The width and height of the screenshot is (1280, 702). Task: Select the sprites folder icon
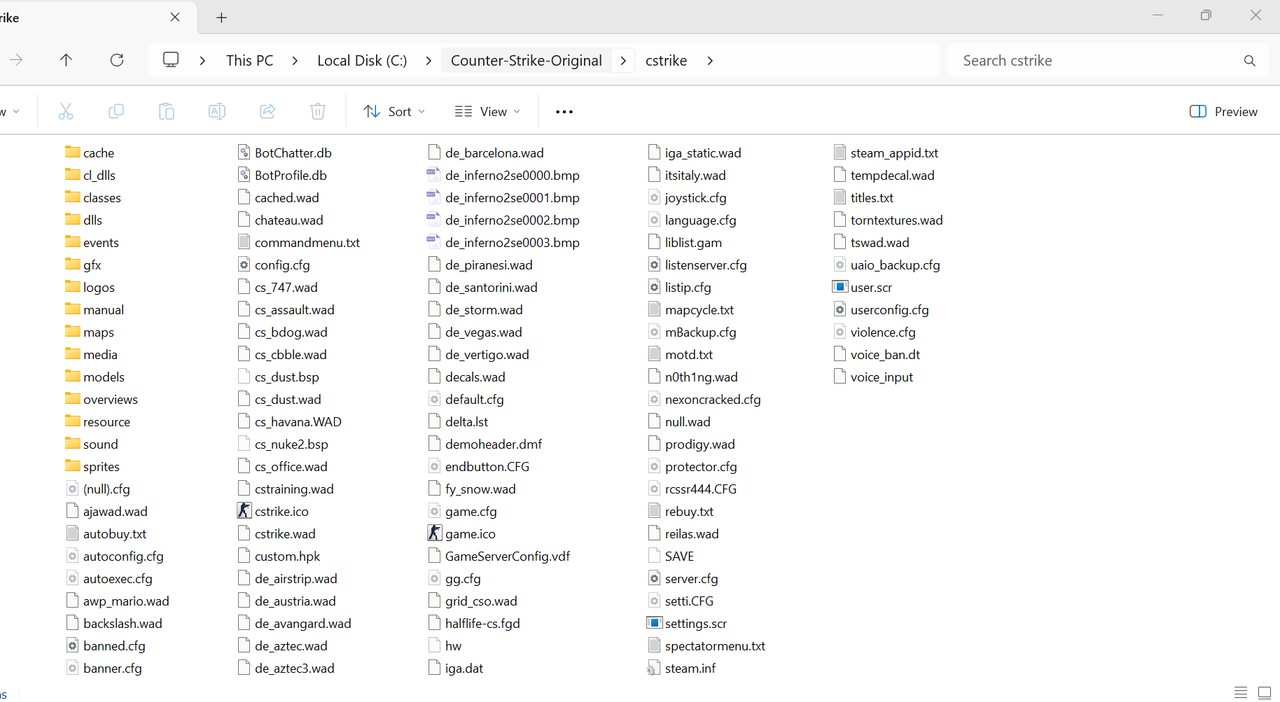click(x=72, y=466)
